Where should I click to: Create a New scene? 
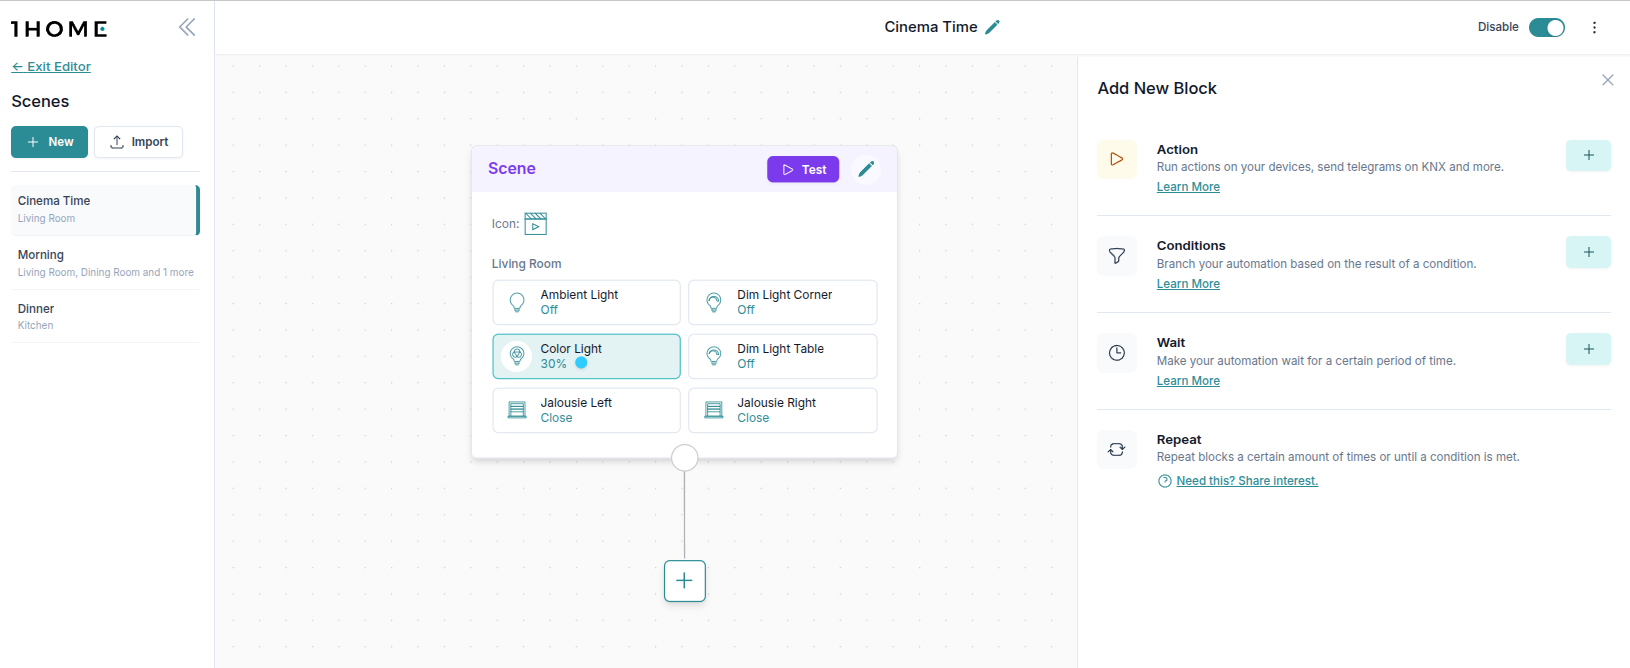tap(49, 142)
